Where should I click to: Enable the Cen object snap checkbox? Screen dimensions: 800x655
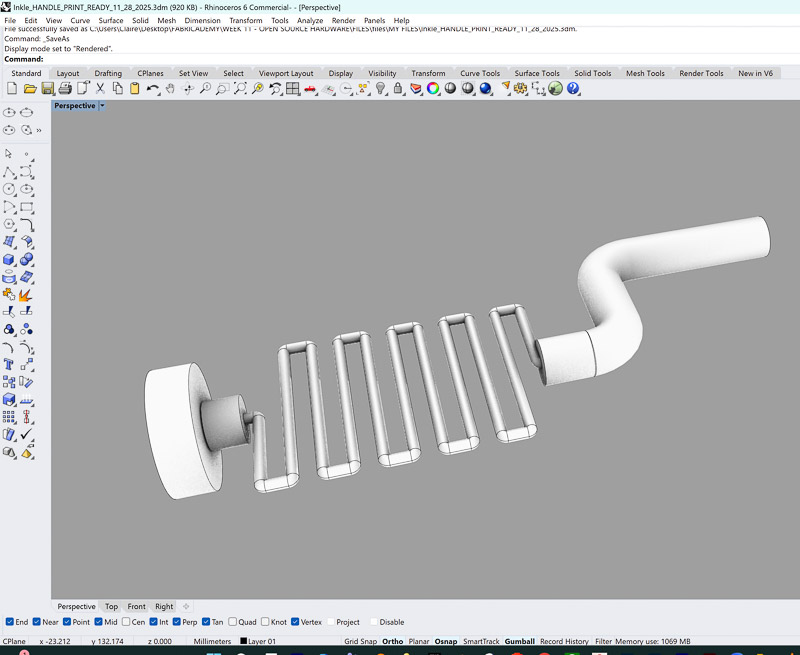tap(127, 622)
